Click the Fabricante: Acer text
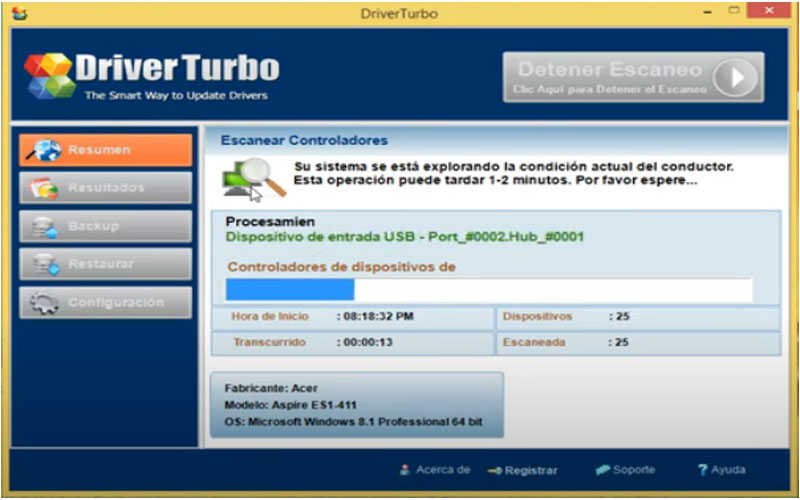 (271, 388)
